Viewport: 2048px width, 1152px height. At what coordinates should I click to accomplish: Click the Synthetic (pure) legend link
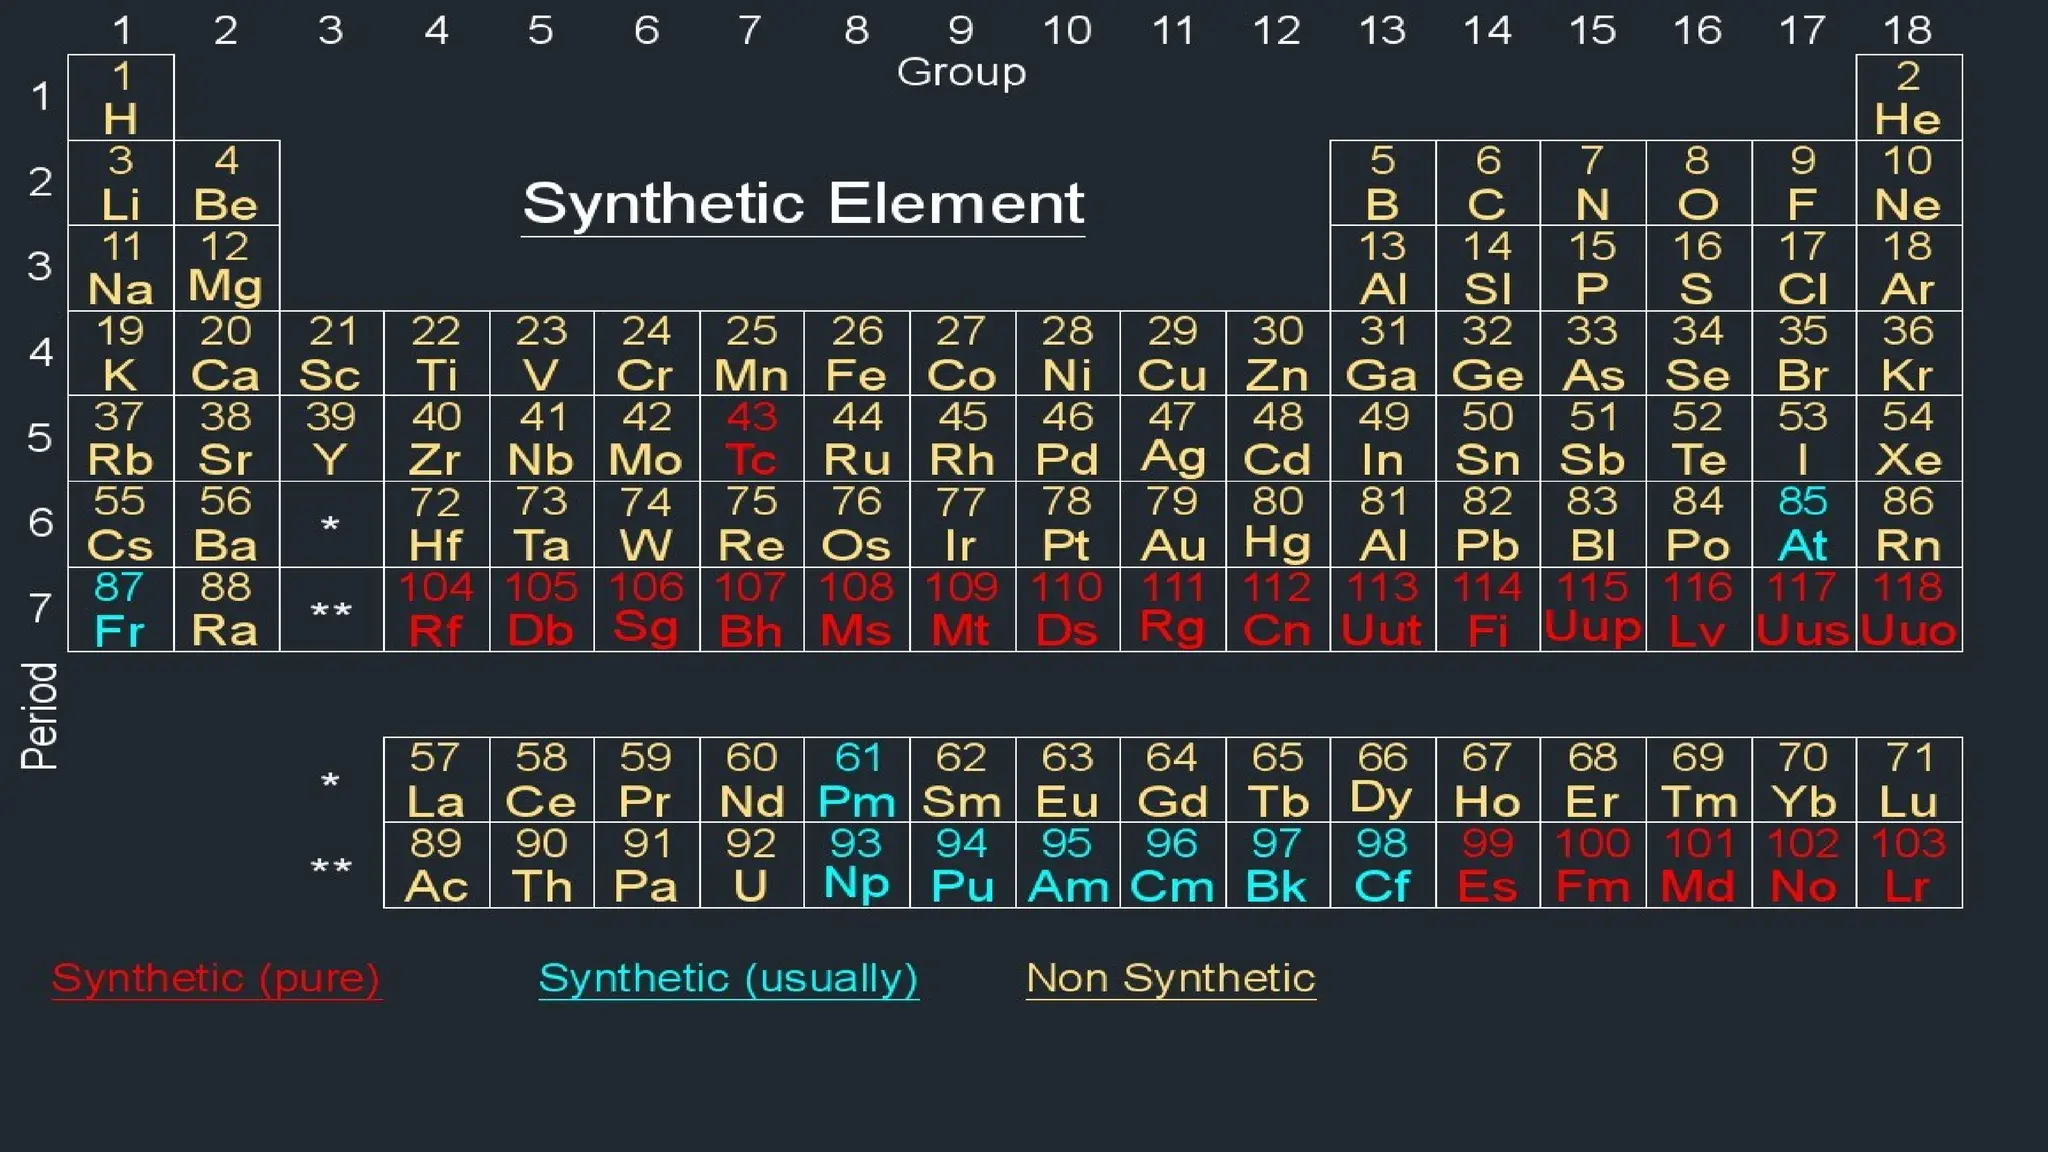tap(216, 977)
